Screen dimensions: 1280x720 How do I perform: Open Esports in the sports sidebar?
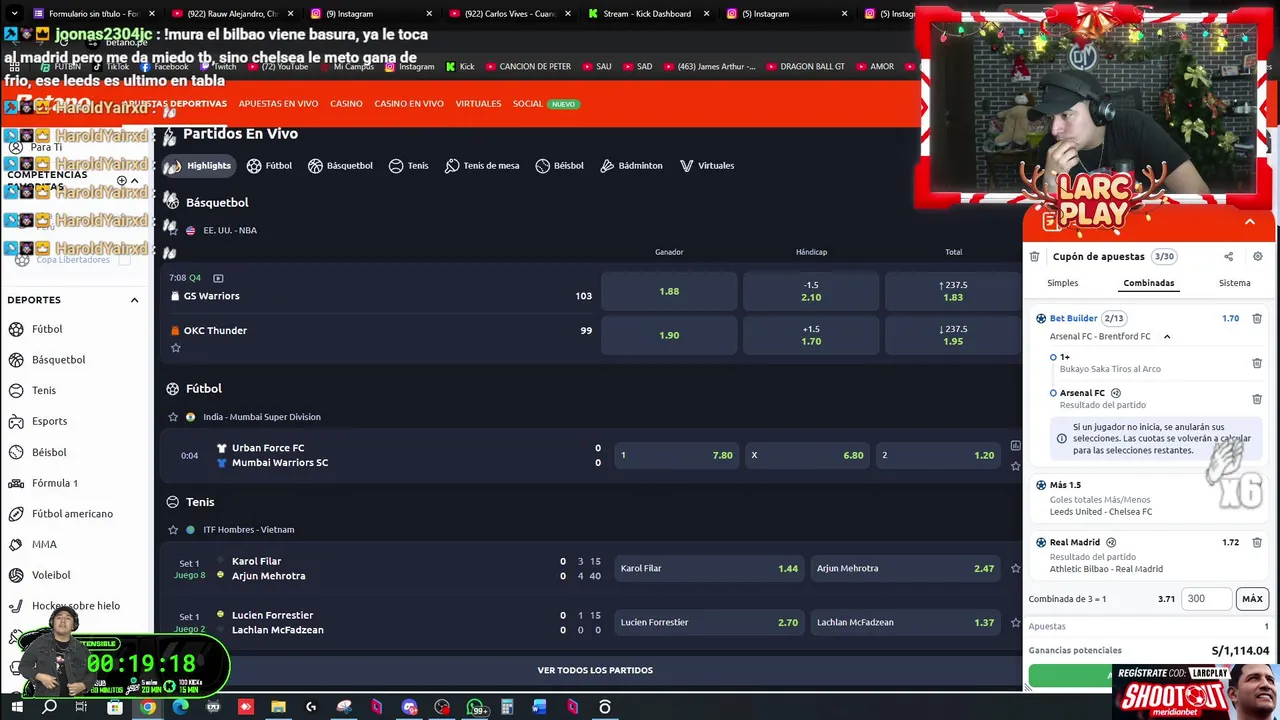(49, 422)
